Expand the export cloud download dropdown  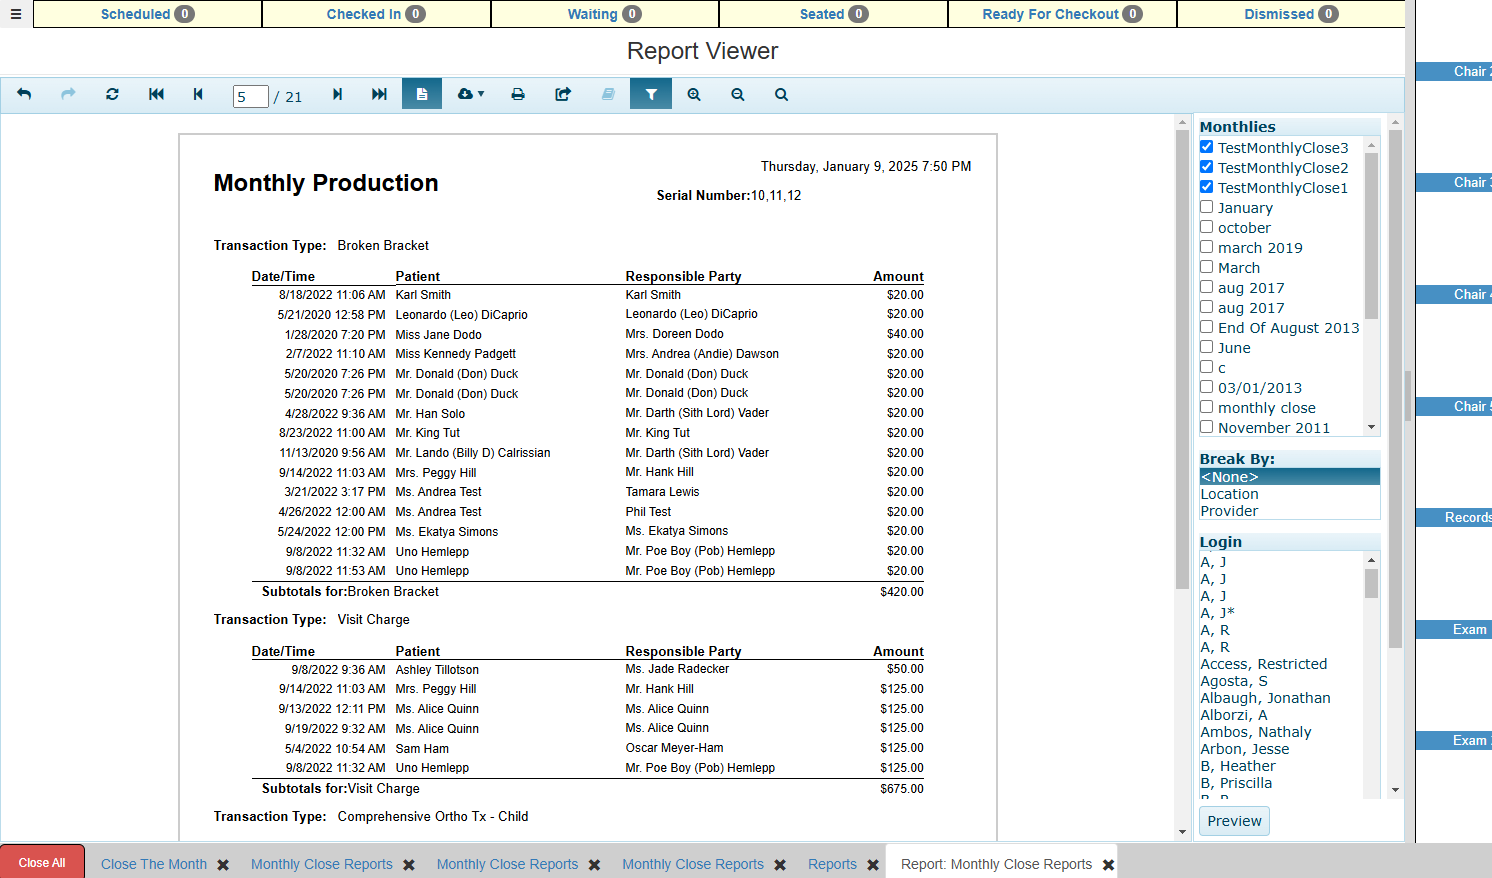470,94
